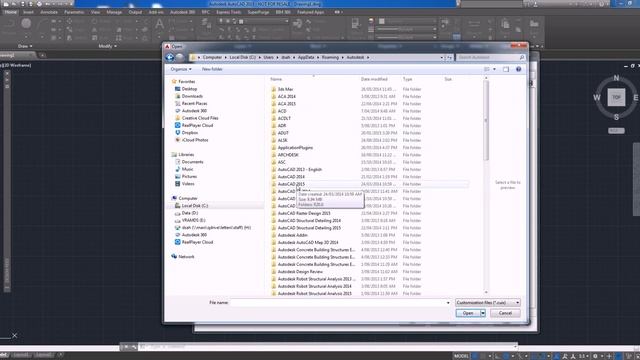Switch to the Annotate ribbon tab in AutoCAD
The height and width of the screenshot is (360, 640).
click(49, 12)
